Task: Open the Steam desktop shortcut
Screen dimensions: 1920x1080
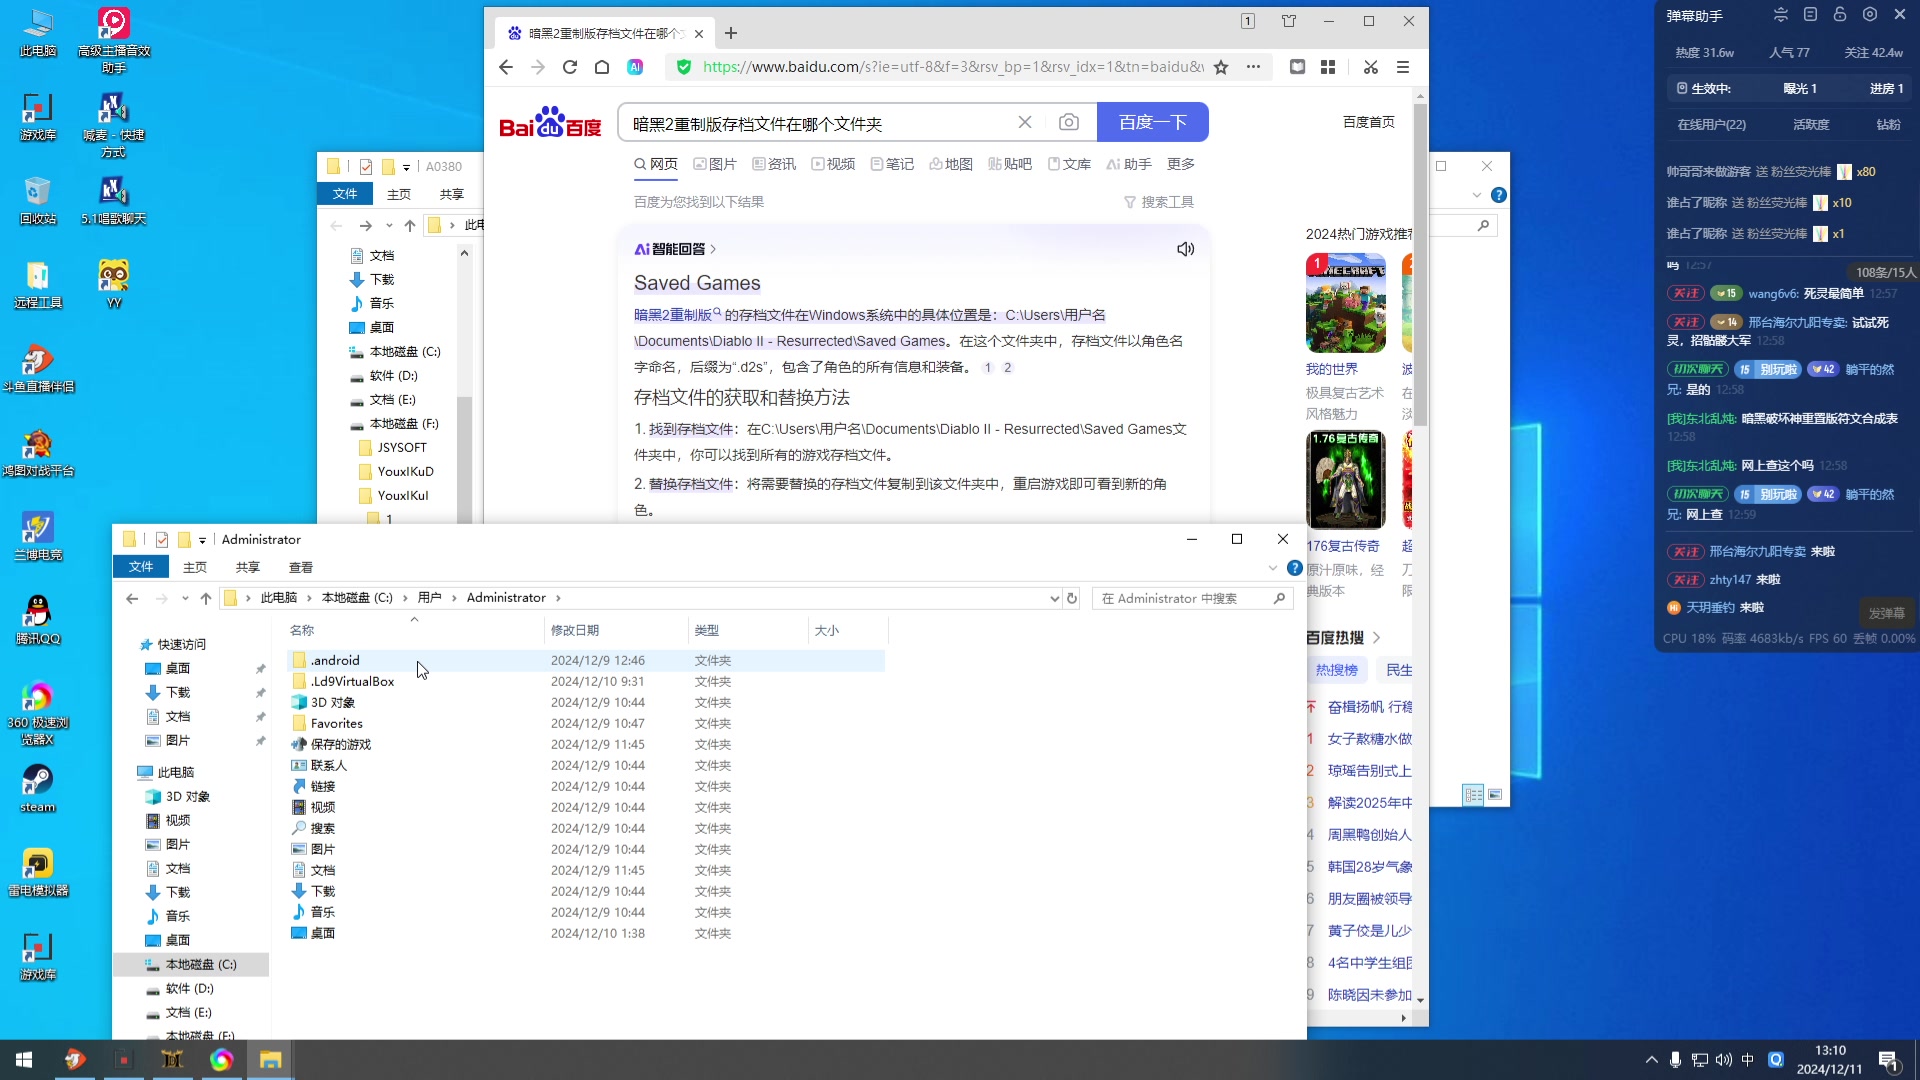Action: click(38, 788)
